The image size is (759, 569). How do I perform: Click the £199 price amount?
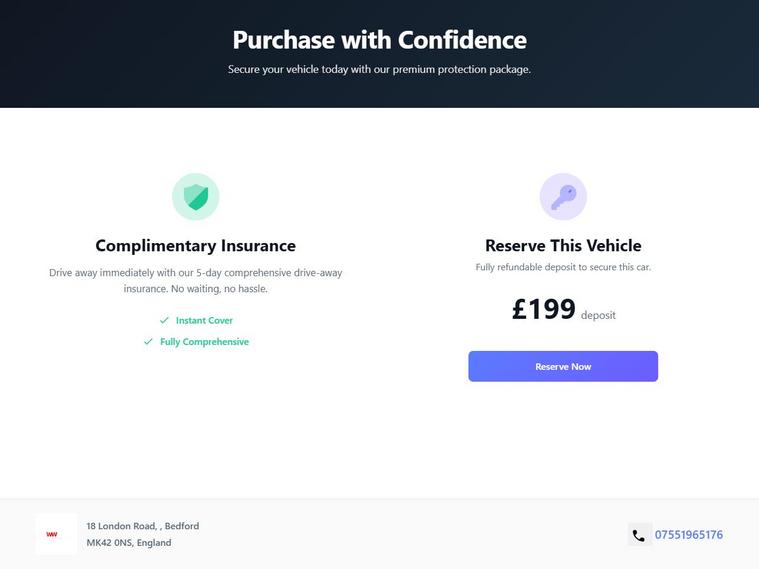click(x=543, y=309)
